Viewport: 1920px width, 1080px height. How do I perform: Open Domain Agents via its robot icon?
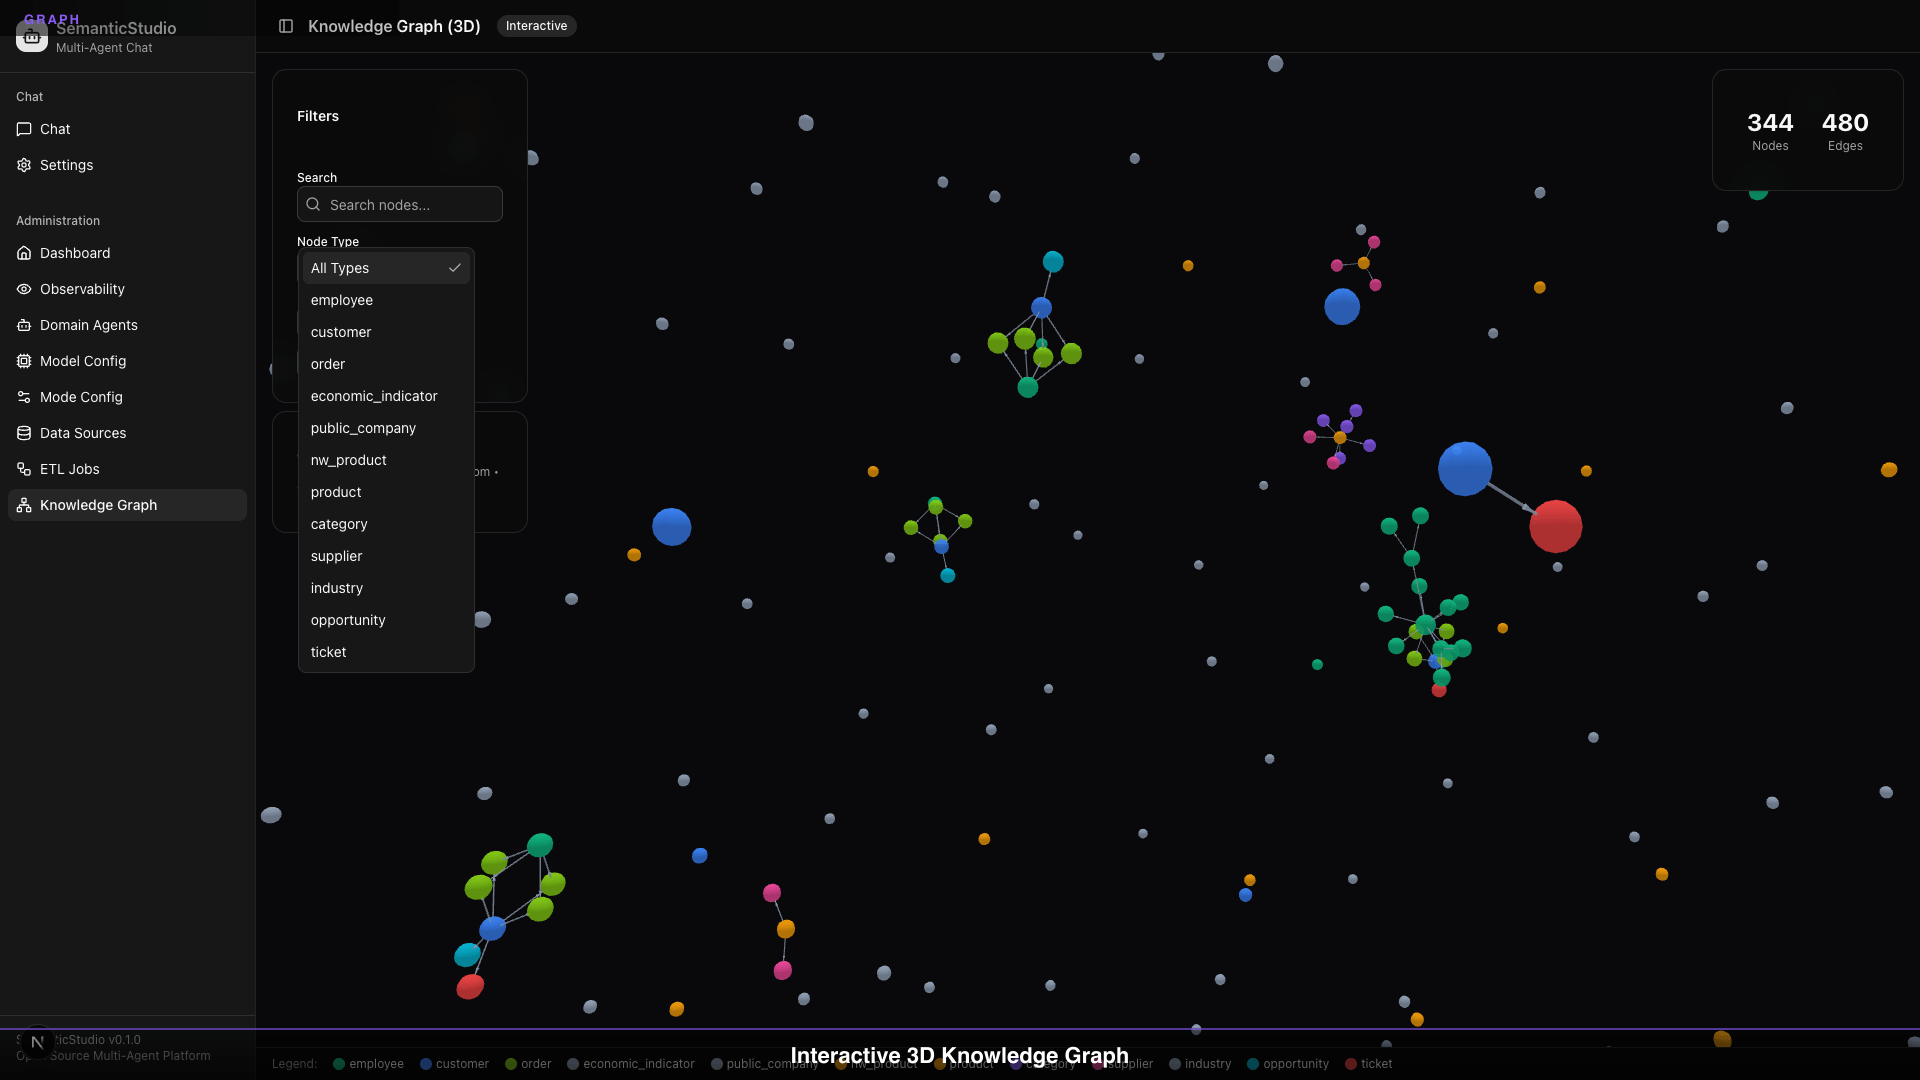[24, 325]
